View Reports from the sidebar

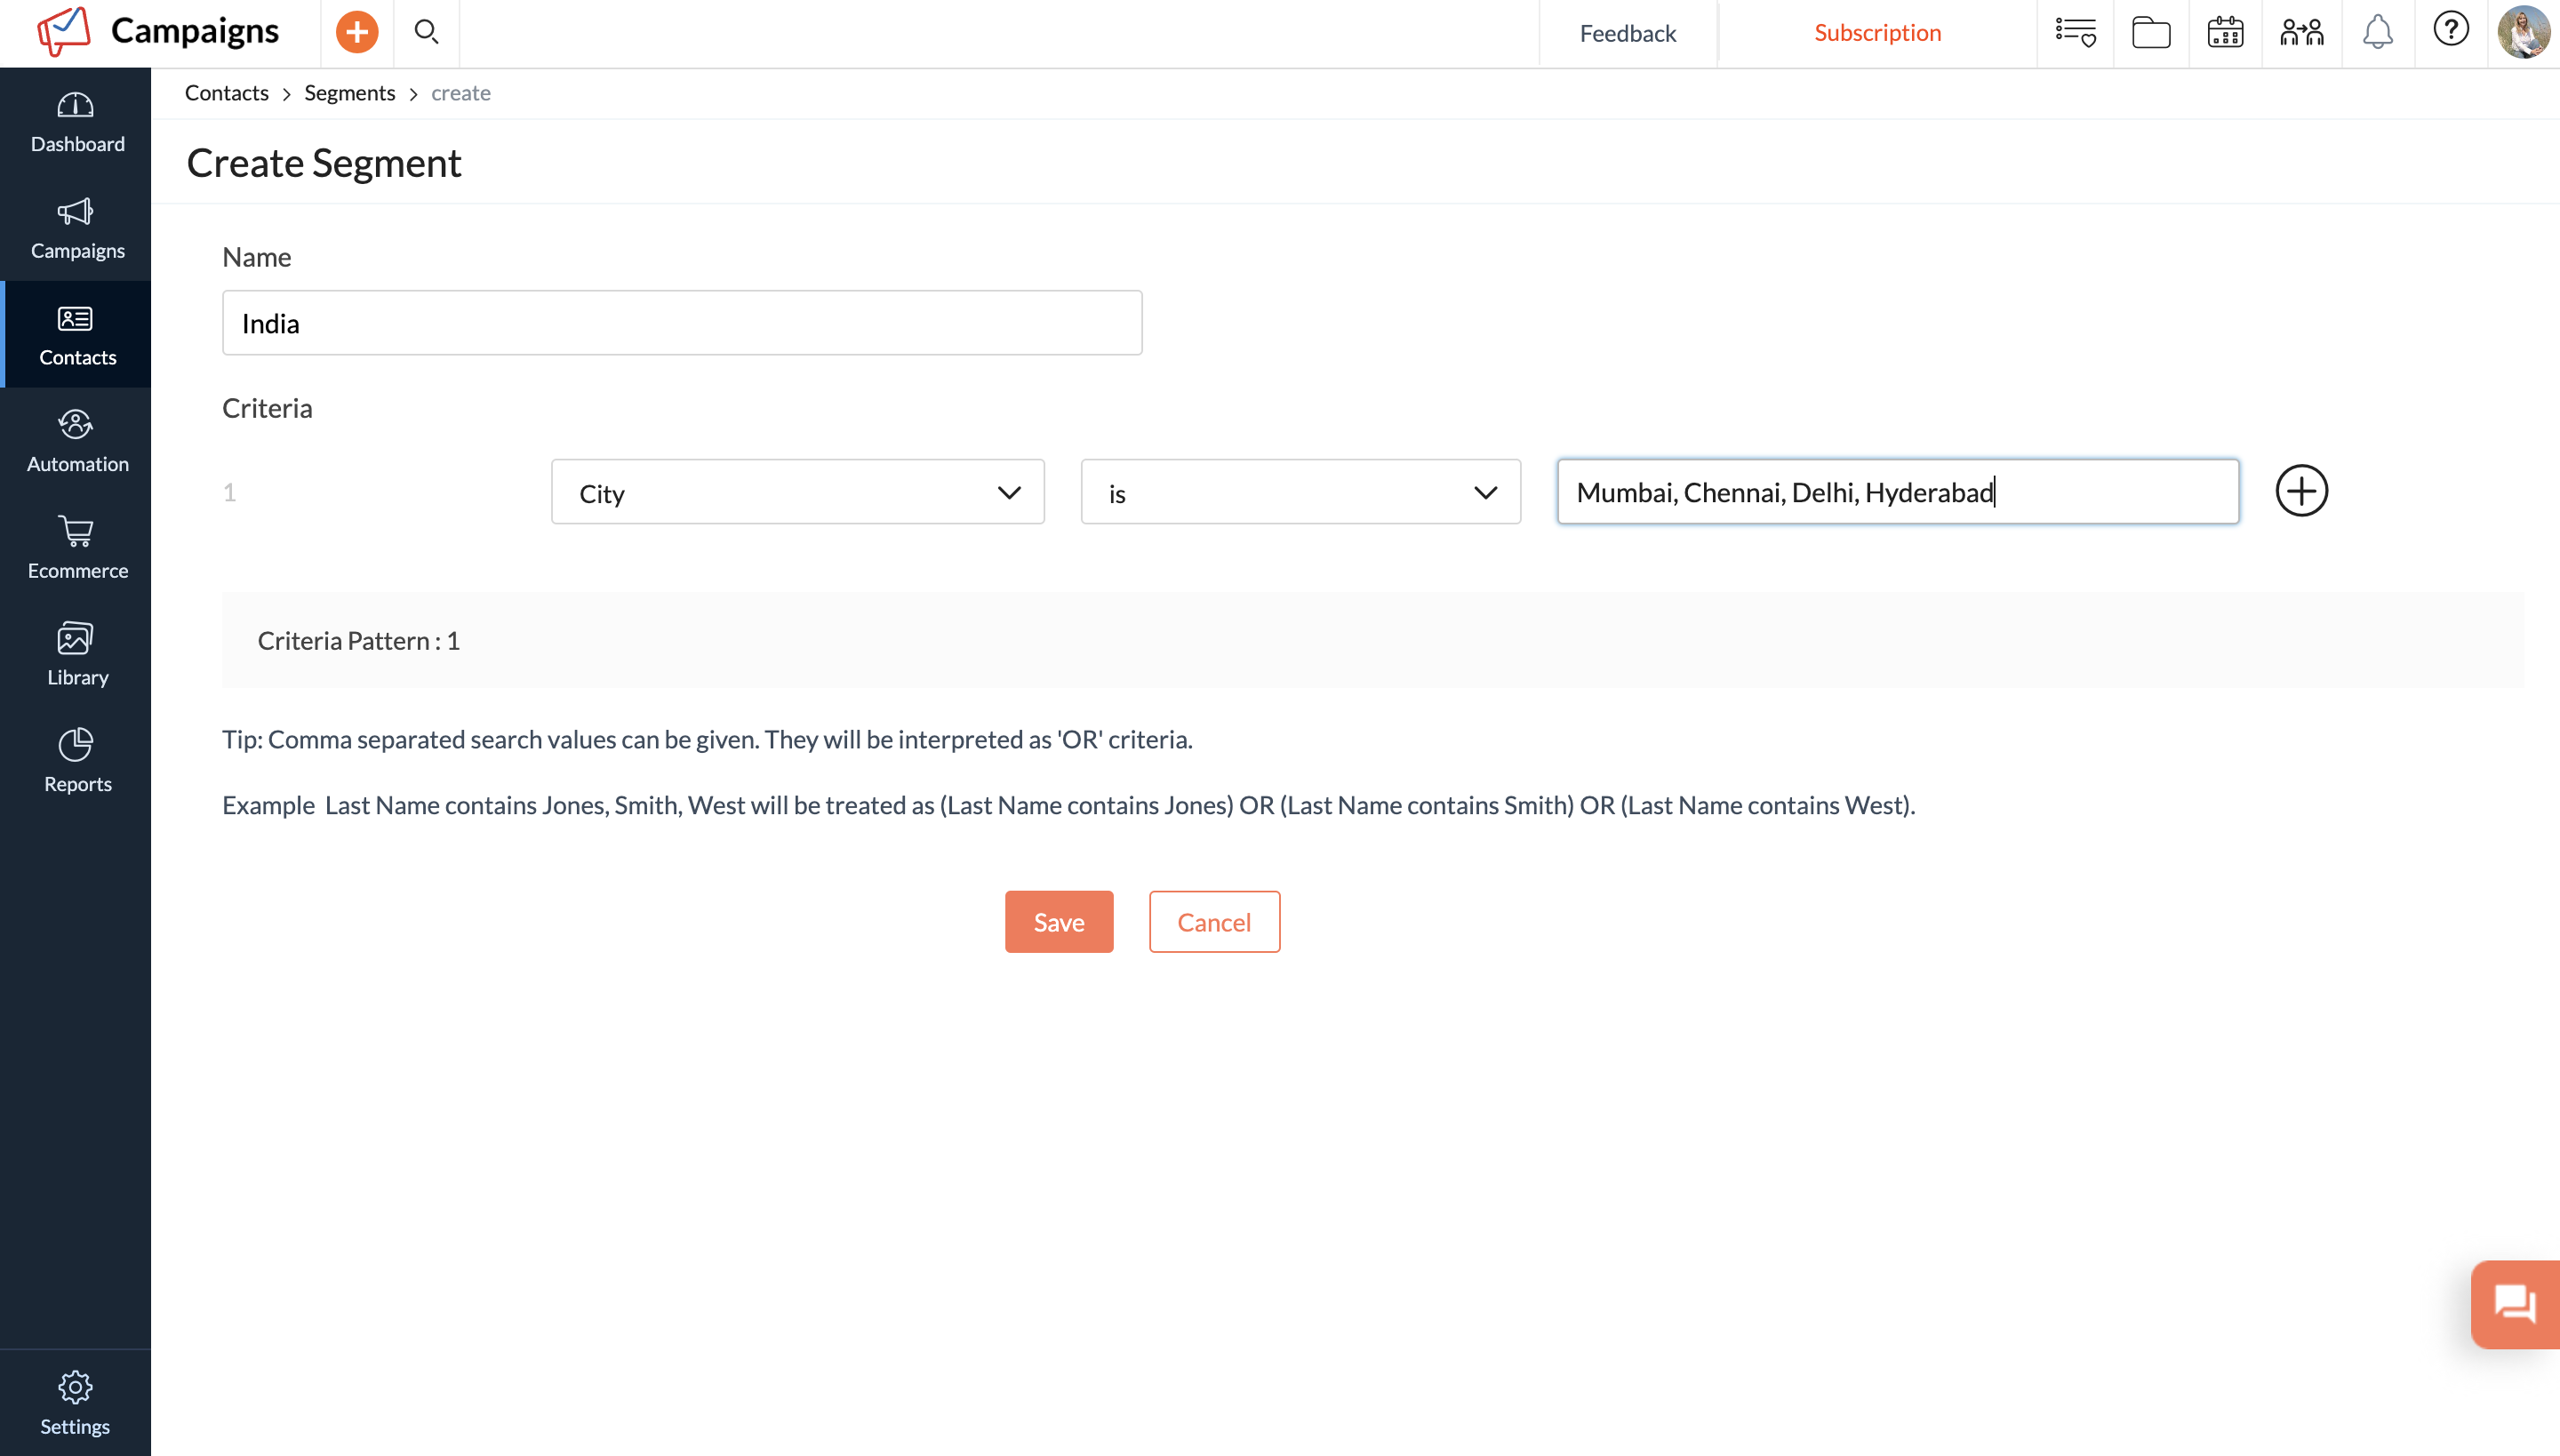coord(76,760)
